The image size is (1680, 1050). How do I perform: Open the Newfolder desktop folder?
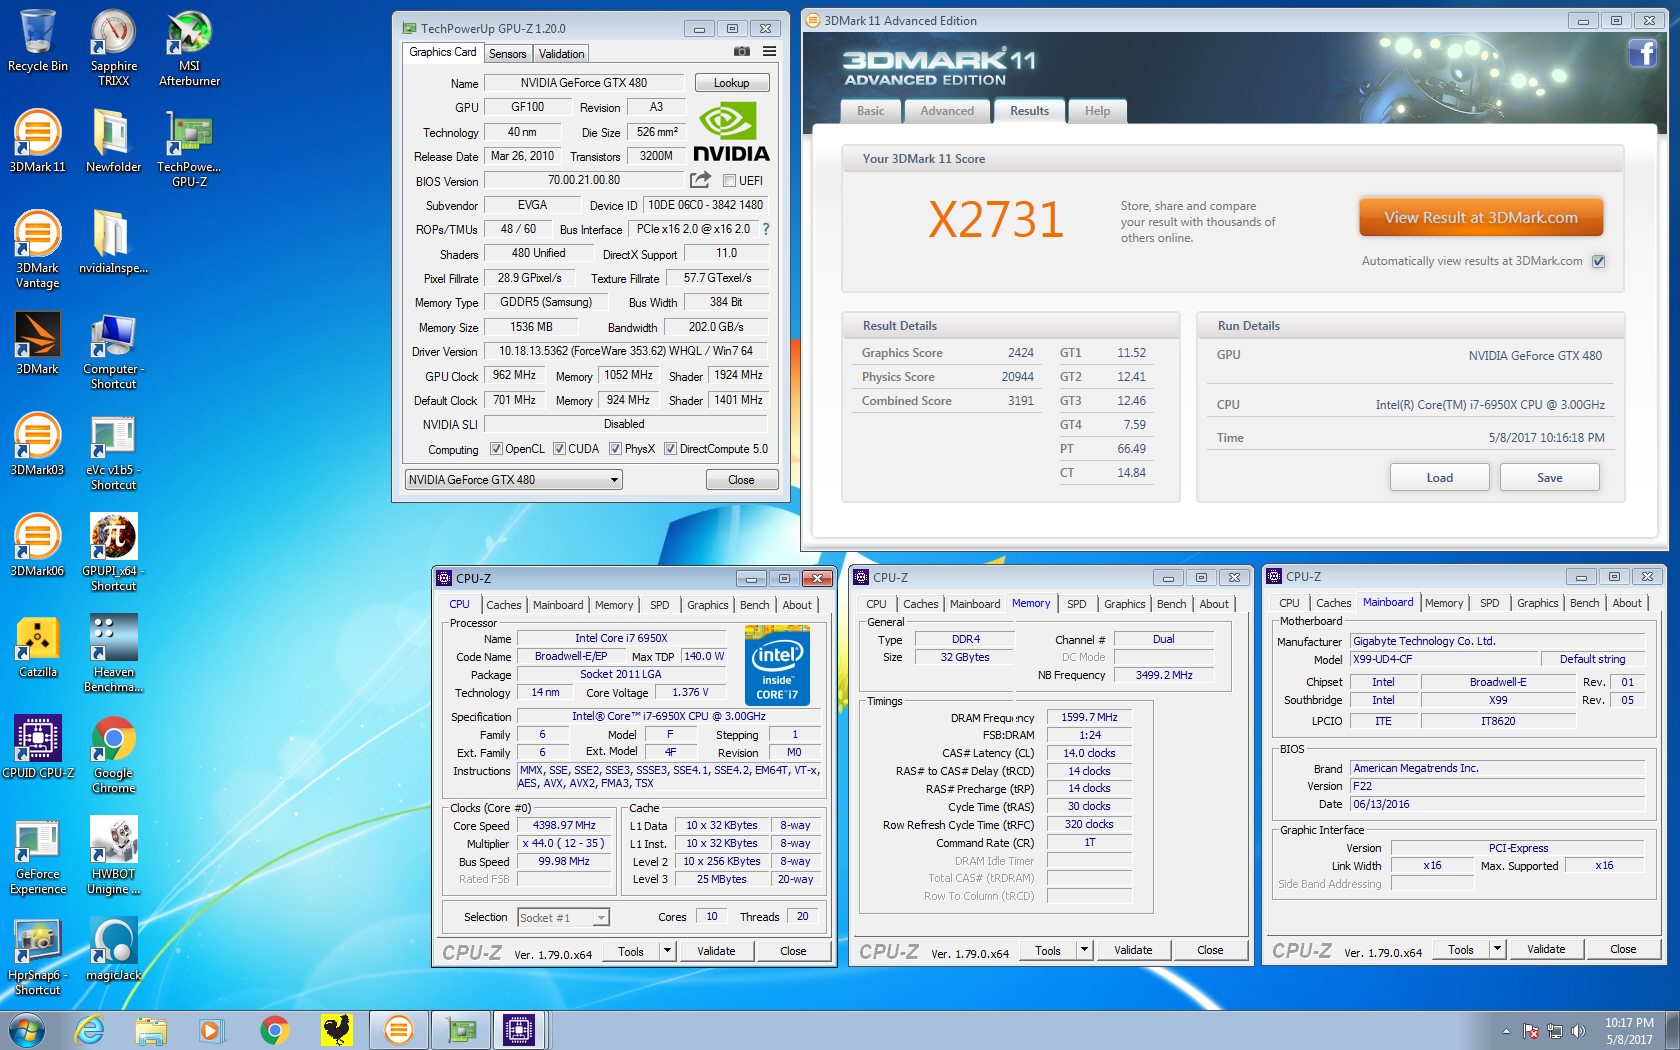coord(113,141)
